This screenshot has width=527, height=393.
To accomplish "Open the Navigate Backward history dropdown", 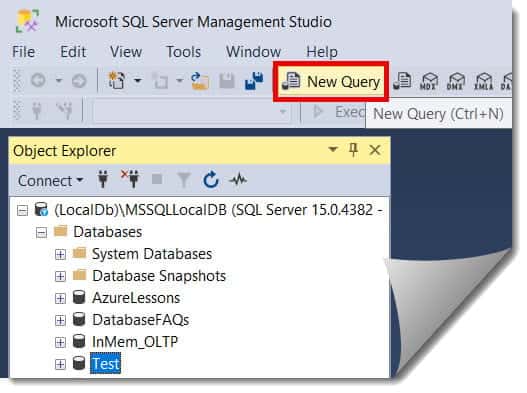I will 59,81.
